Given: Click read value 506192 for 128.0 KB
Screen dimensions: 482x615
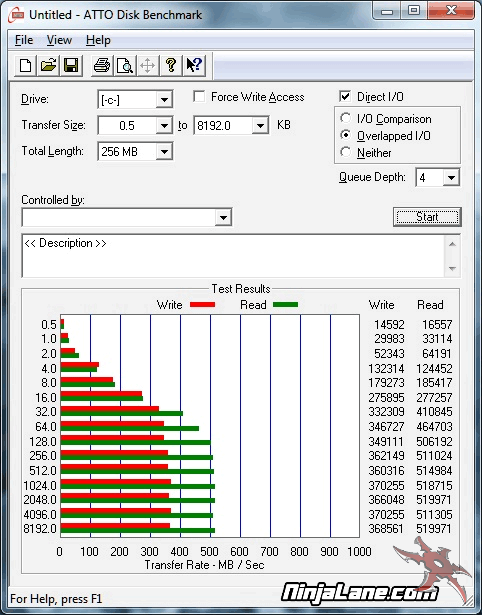Looking at the screenshot, I should 434,442.
